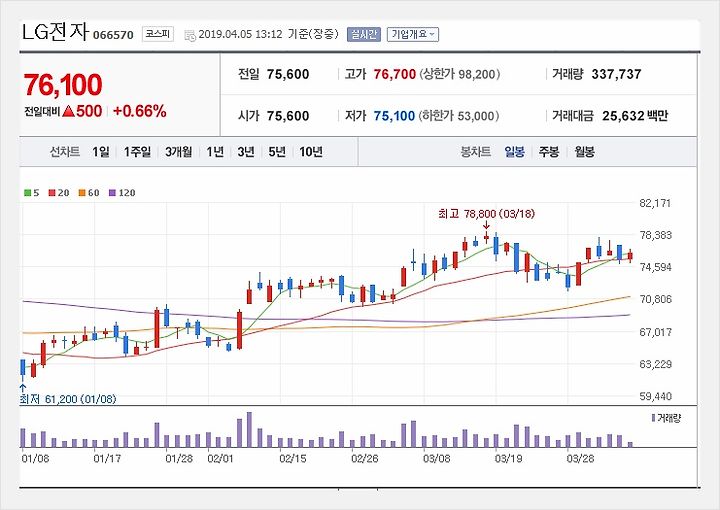Click the purple 거래량 volume legend marker
The image size is (720, 510).
tap(653, 418)
